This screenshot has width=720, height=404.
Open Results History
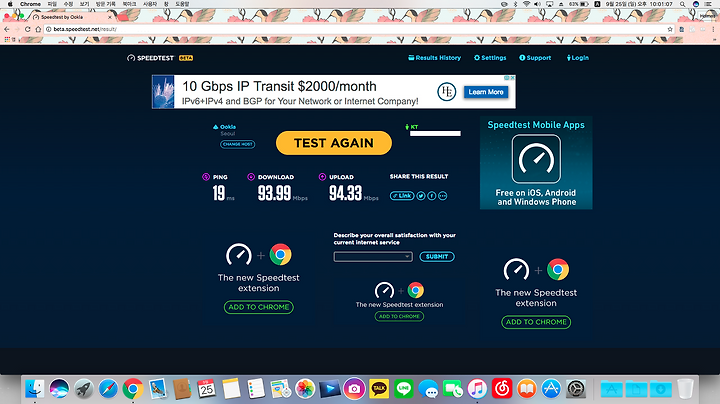click(434, 58)
